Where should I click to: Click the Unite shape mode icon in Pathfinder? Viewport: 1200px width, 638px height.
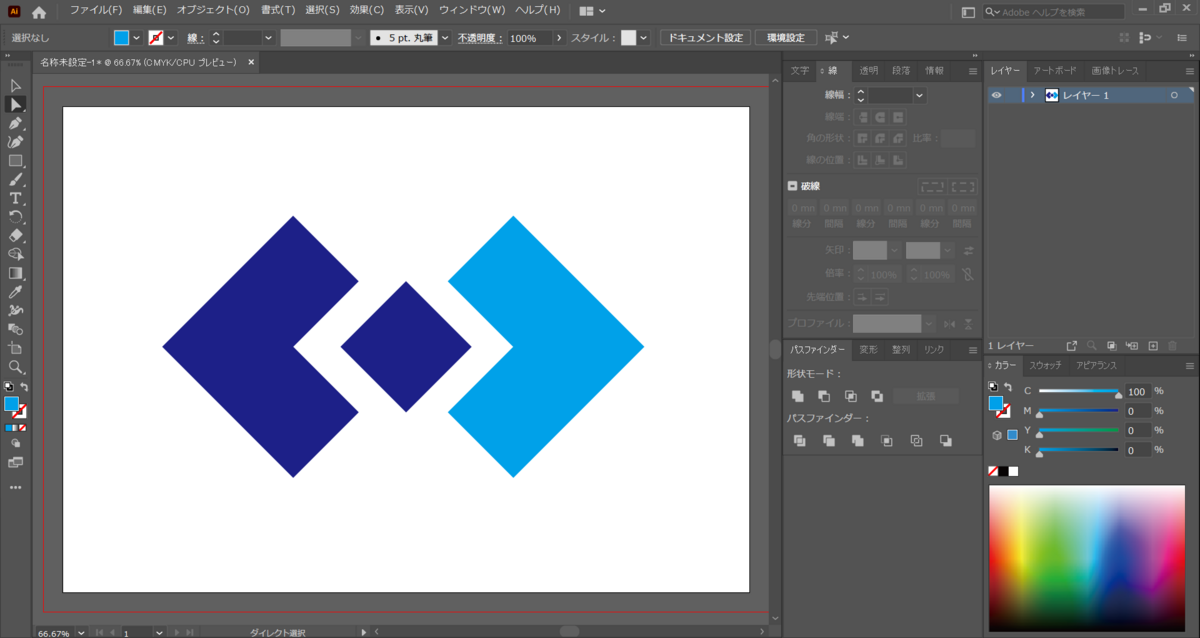pyautogui.click(x=798, y=396)
